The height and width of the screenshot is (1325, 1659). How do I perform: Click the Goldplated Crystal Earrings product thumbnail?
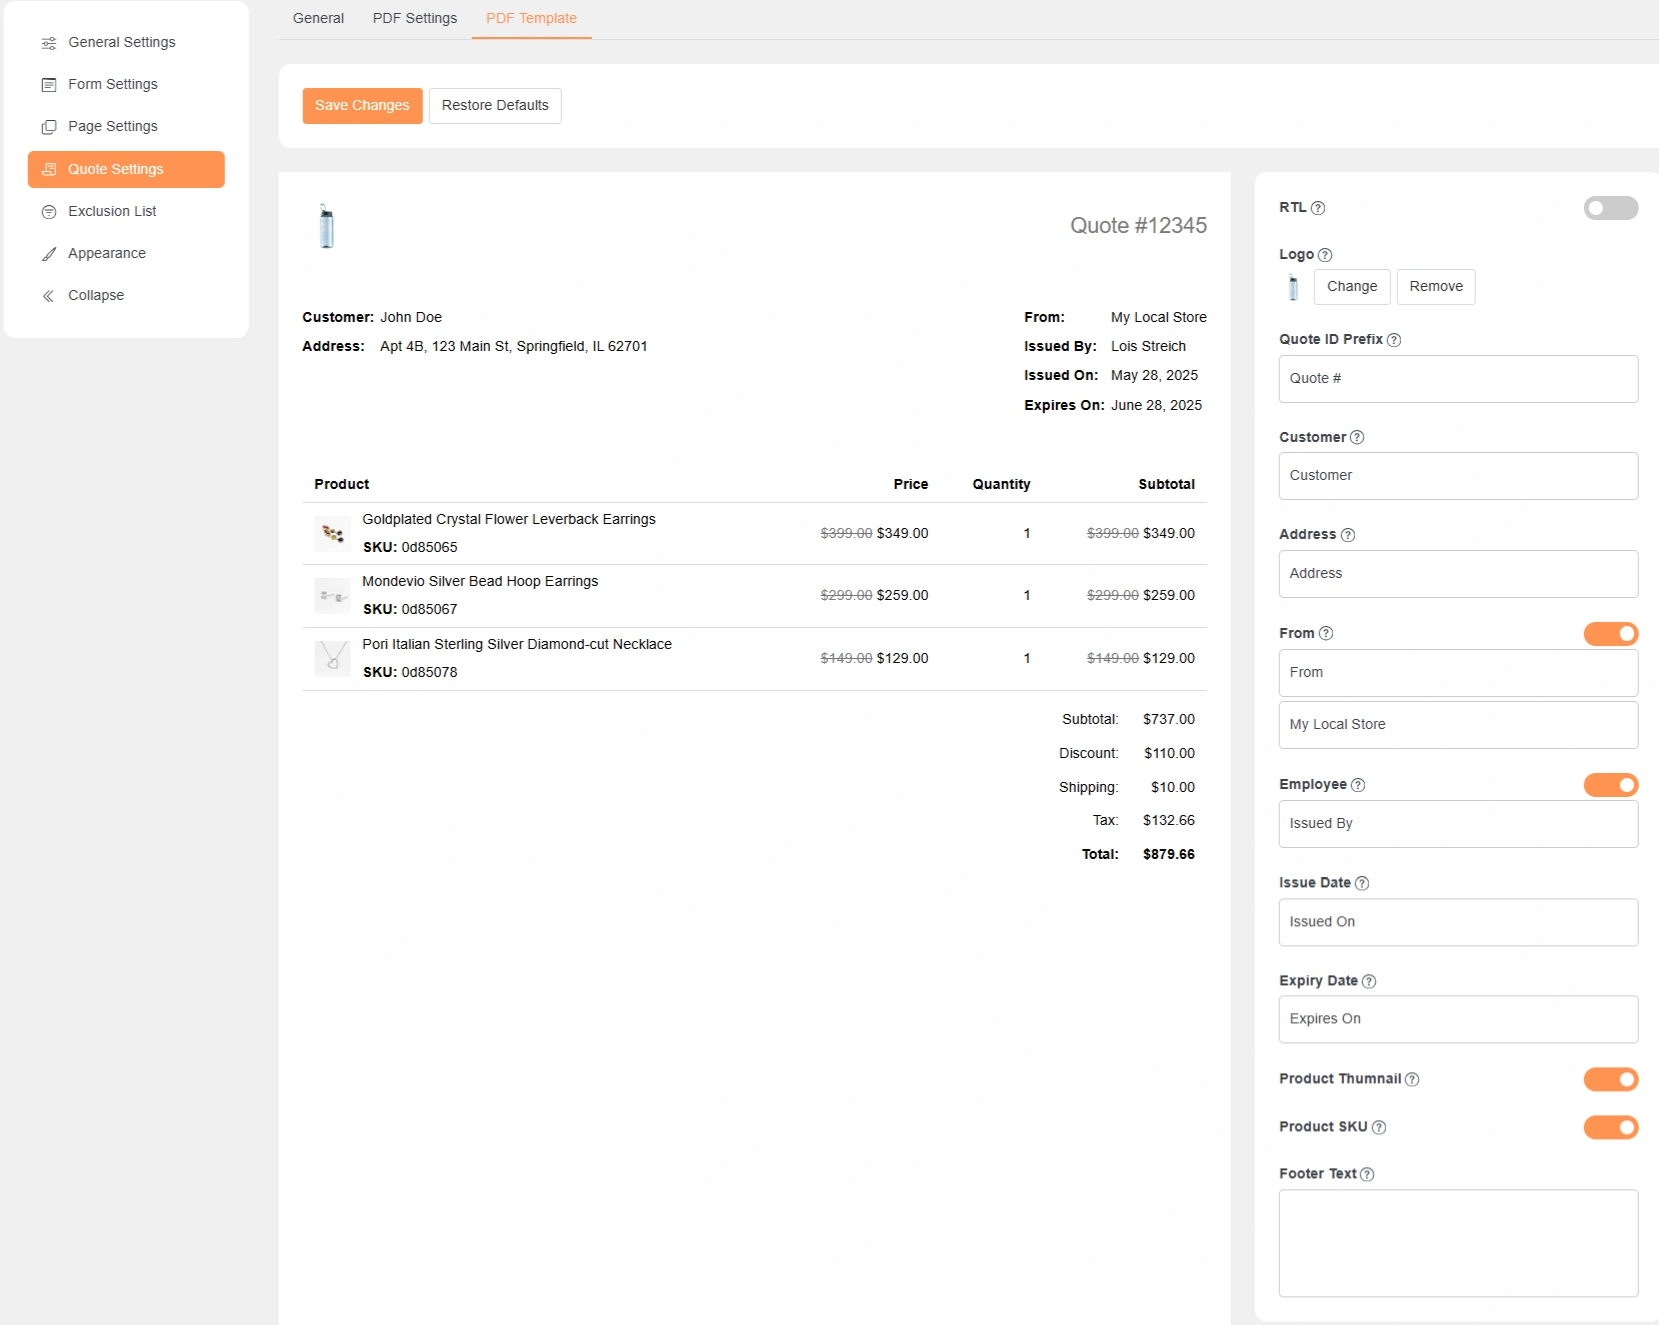click(x=332, y=534)
